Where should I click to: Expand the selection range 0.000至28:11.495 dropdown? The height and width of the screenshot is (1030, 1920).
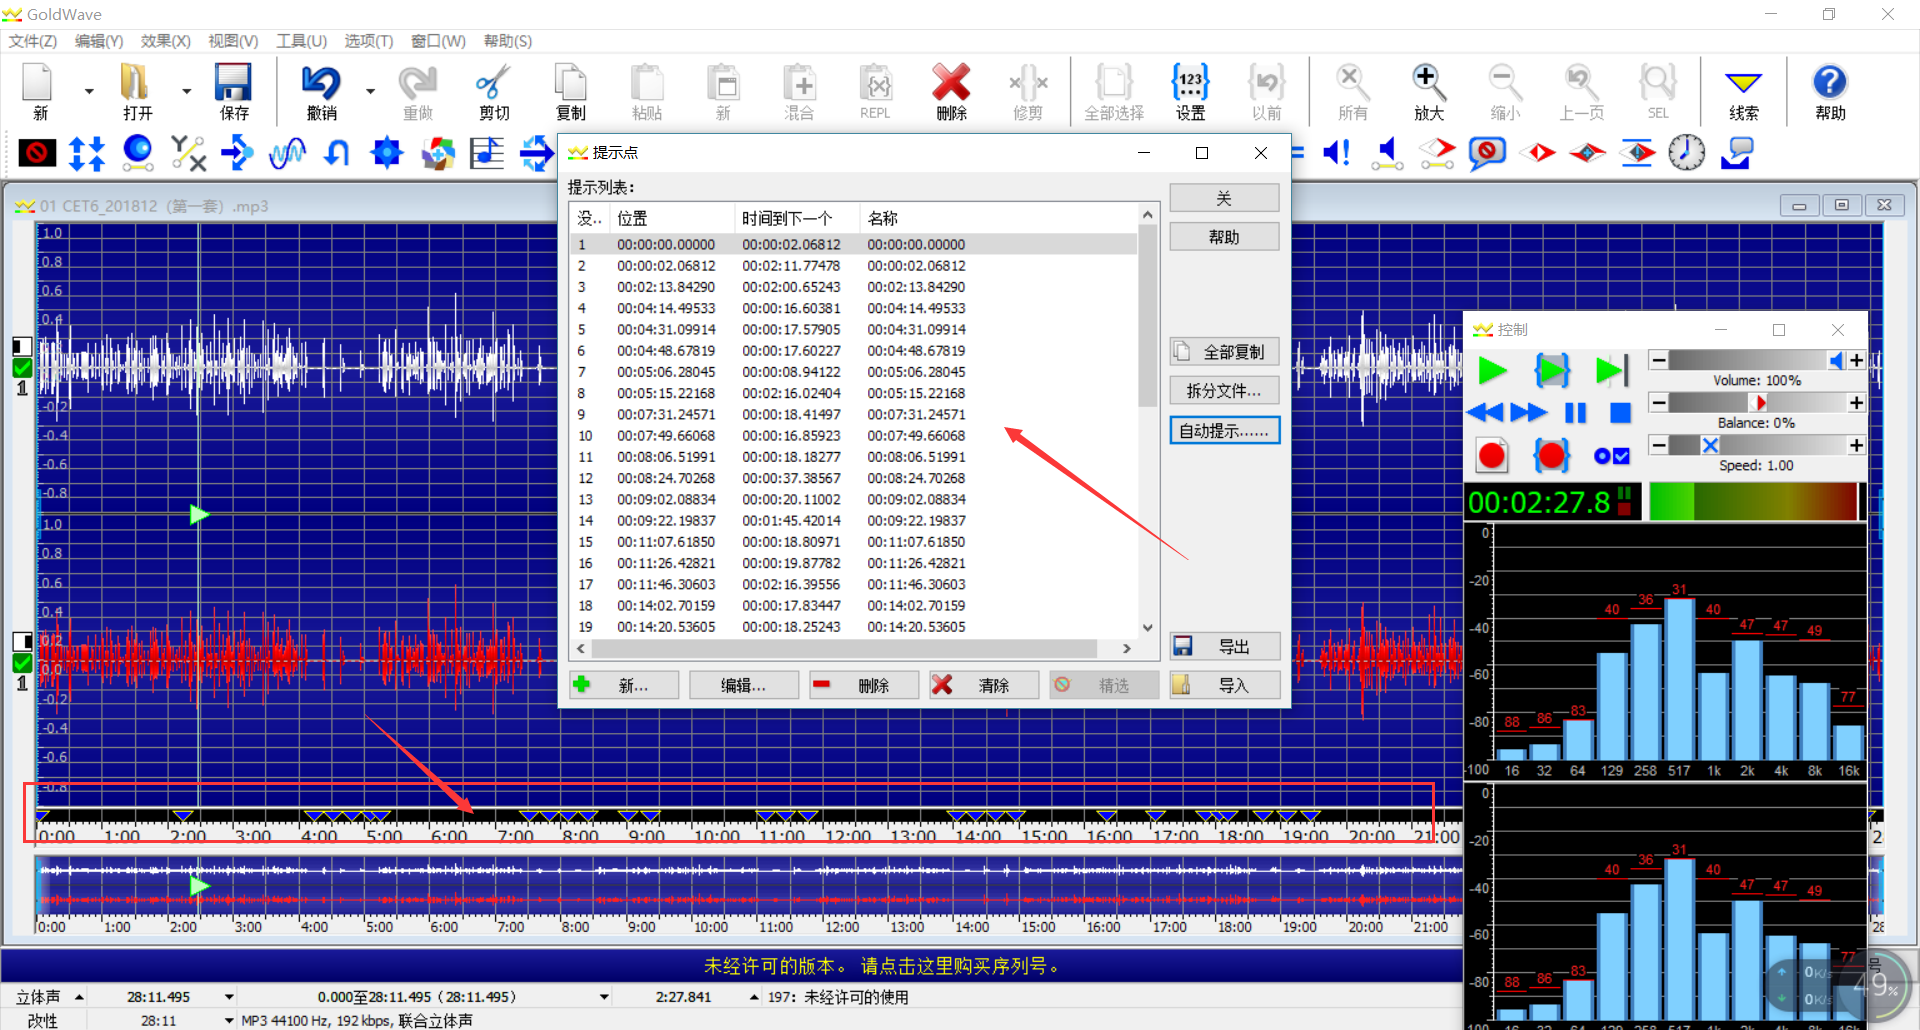(x=604, y=997)
